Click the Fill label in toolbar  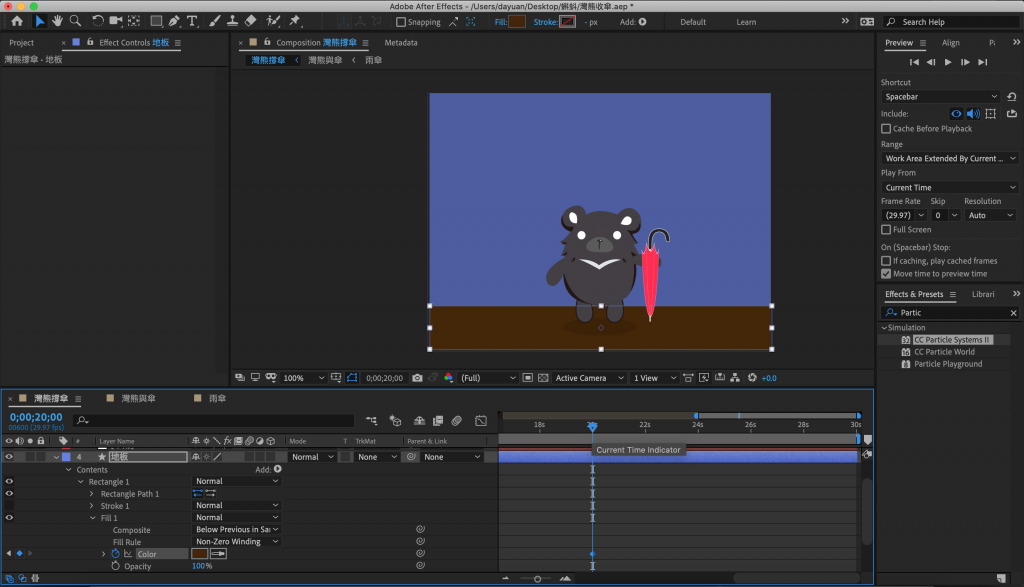(x=500, y=22)
